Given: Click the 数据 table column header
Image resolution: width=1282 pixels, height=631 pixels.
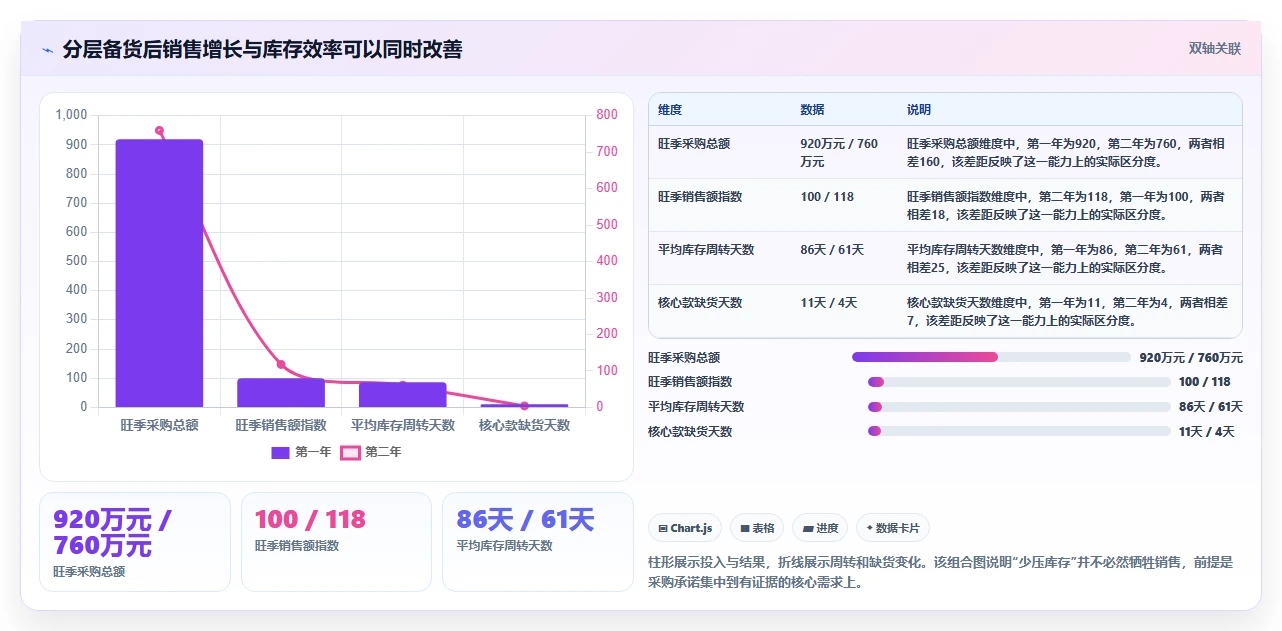Looking at the screenshot, I should tap(812, 110).
